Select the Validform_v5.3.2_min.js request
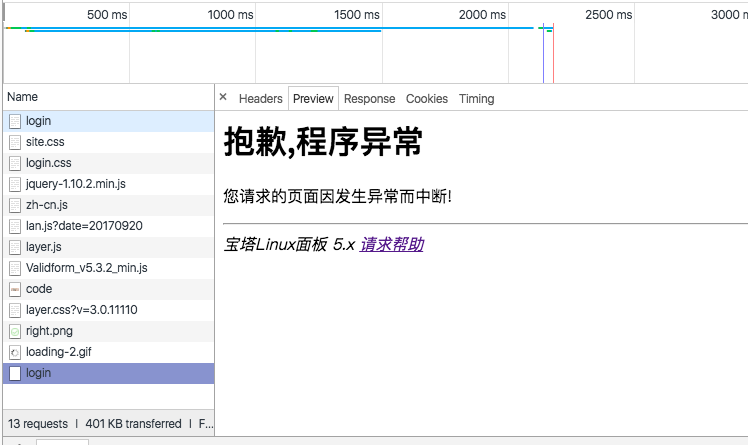Viewport: 748px width, 445px height. [x=109, y=268]
